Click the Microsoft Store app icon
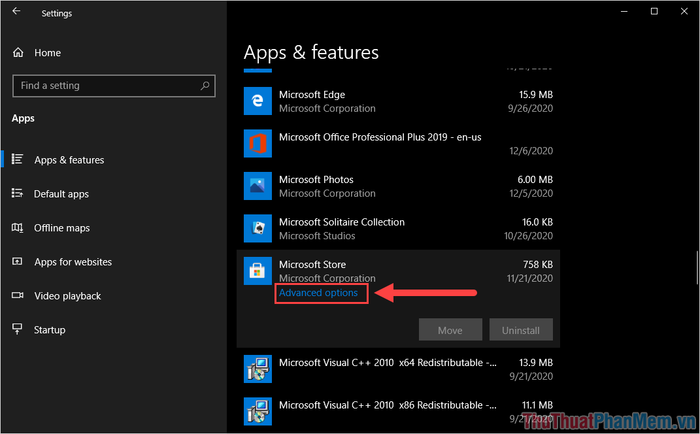The width and height of the screenshot is (700, 434). 258,271
